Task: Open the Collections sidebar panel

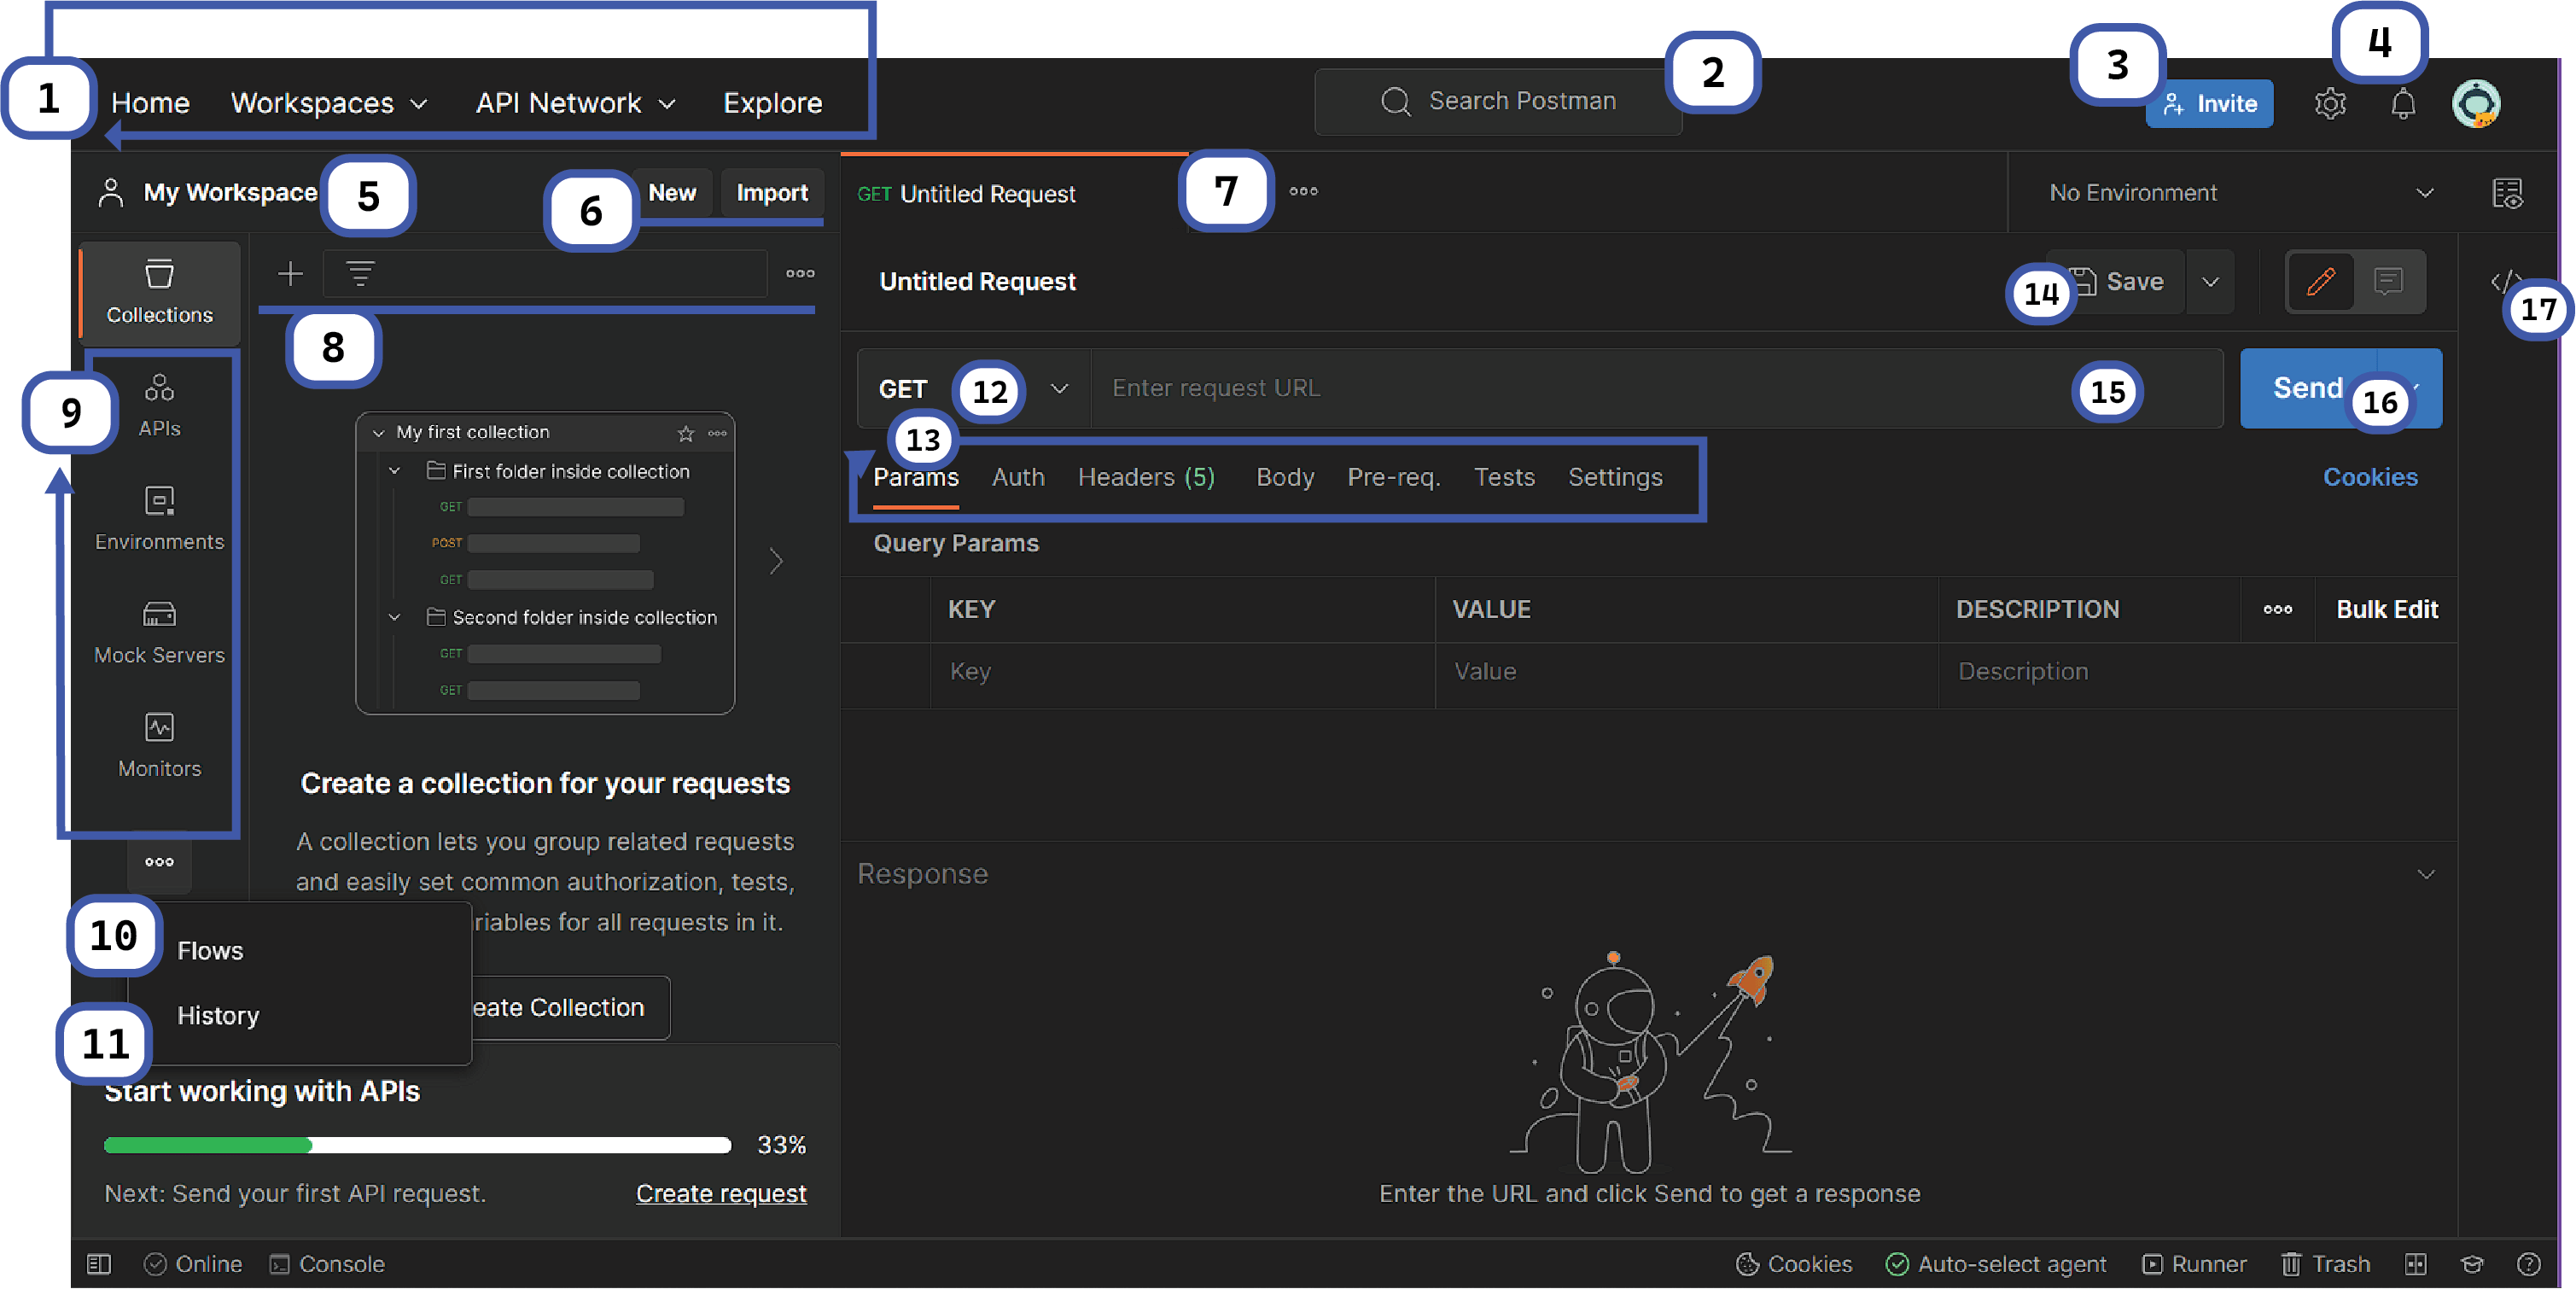Action: coord(160,292)
